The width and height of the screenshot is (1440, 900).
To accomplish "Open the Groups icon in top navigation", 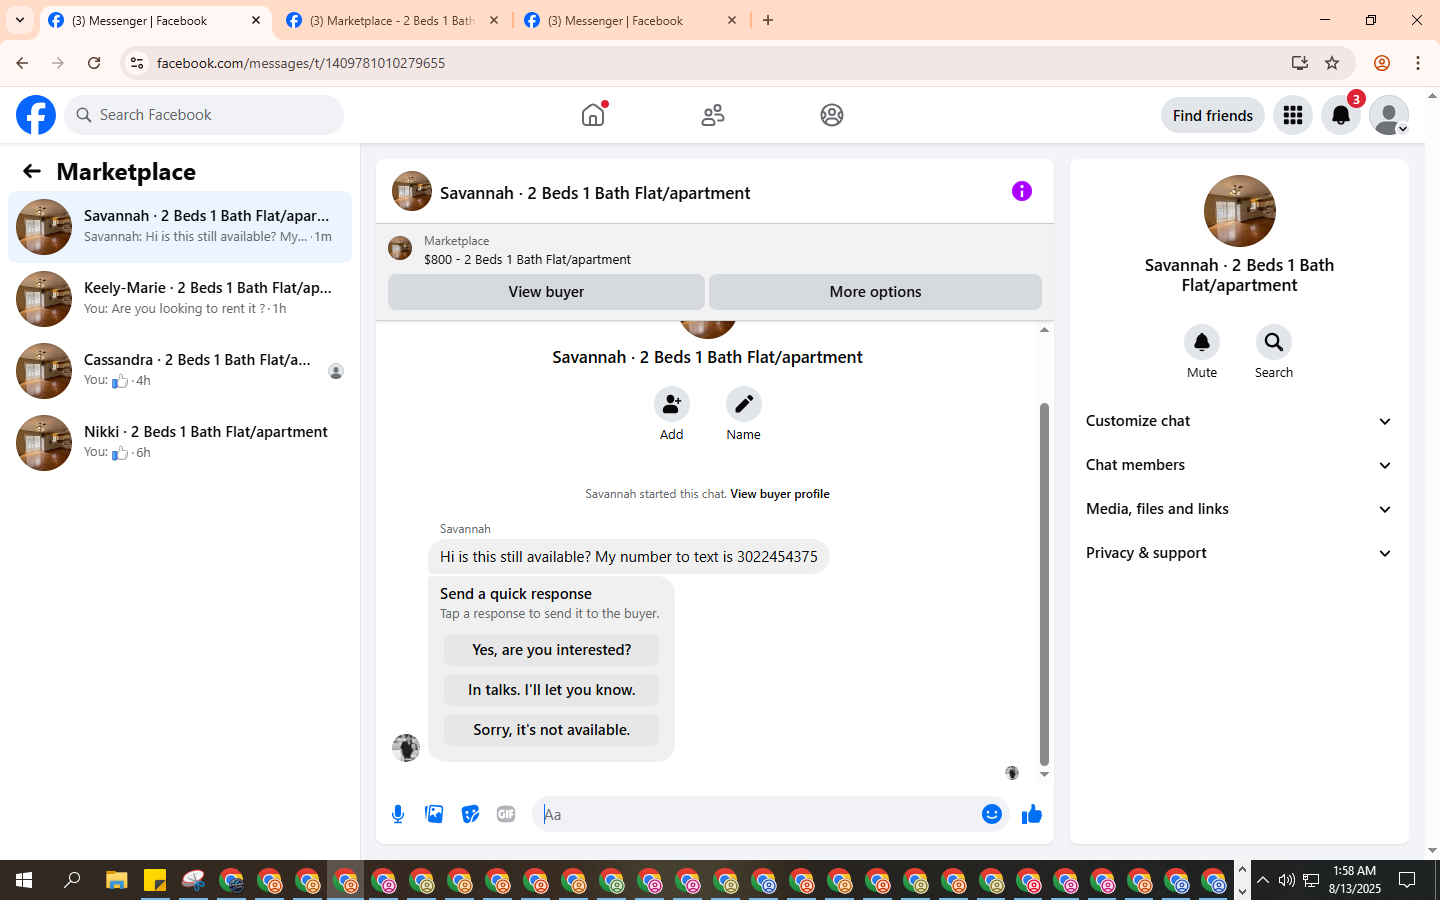I will click(x=832, y=115).
